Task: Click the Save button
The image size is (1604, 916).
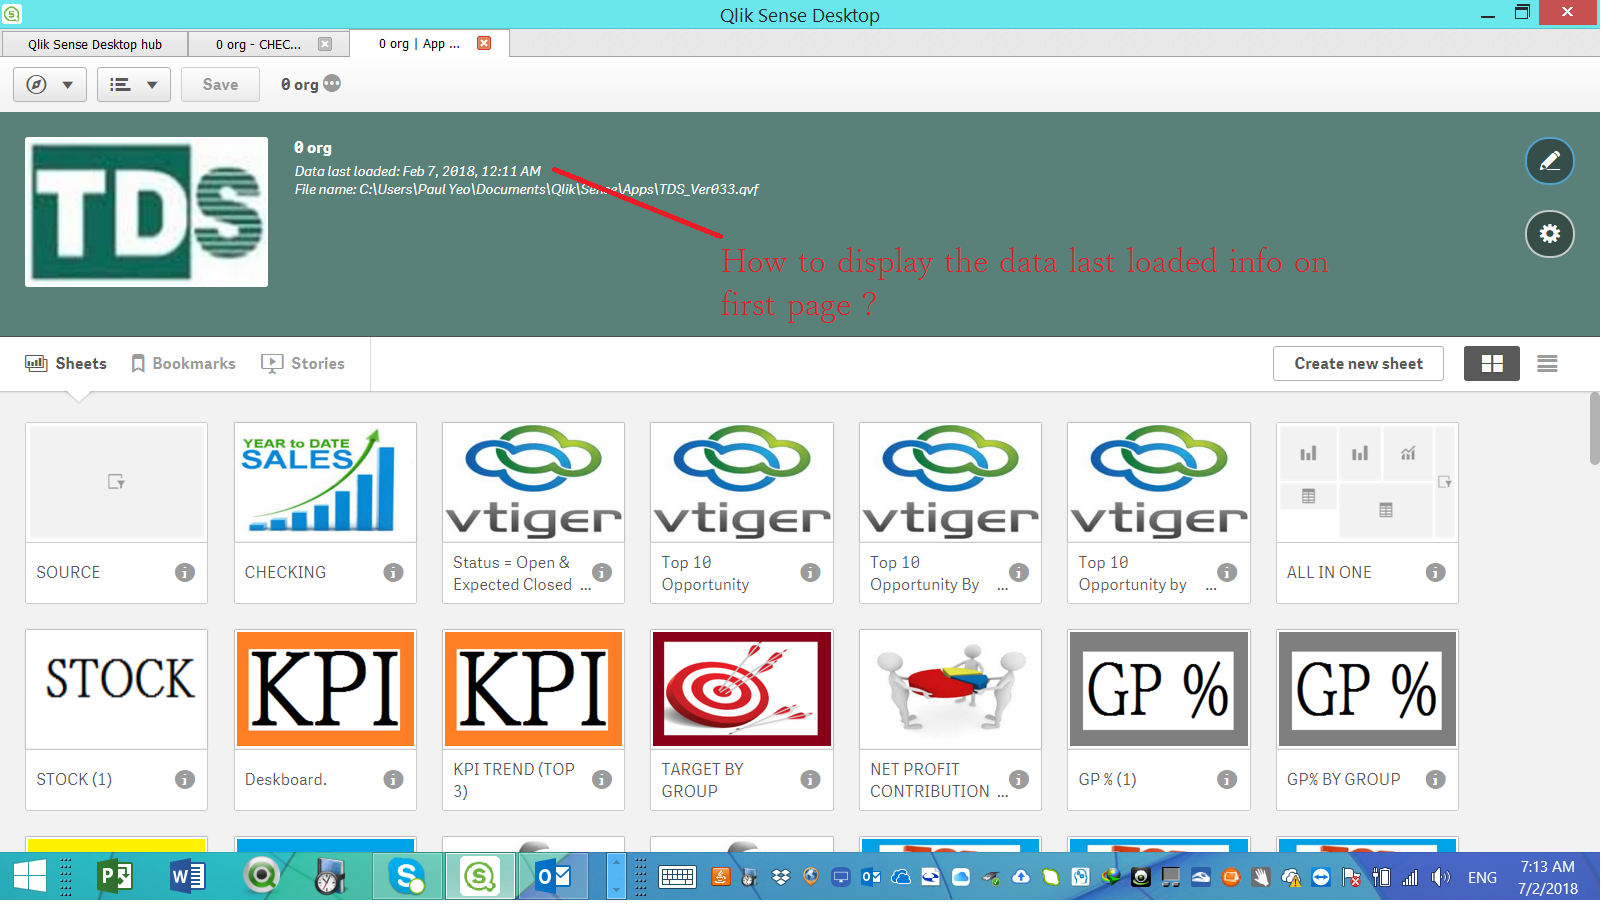Action: point(220,85)
